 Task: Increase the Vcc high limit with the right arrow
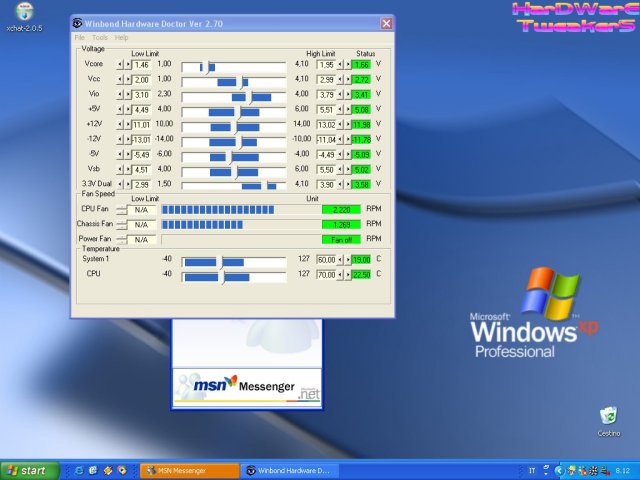coord(347,80)
